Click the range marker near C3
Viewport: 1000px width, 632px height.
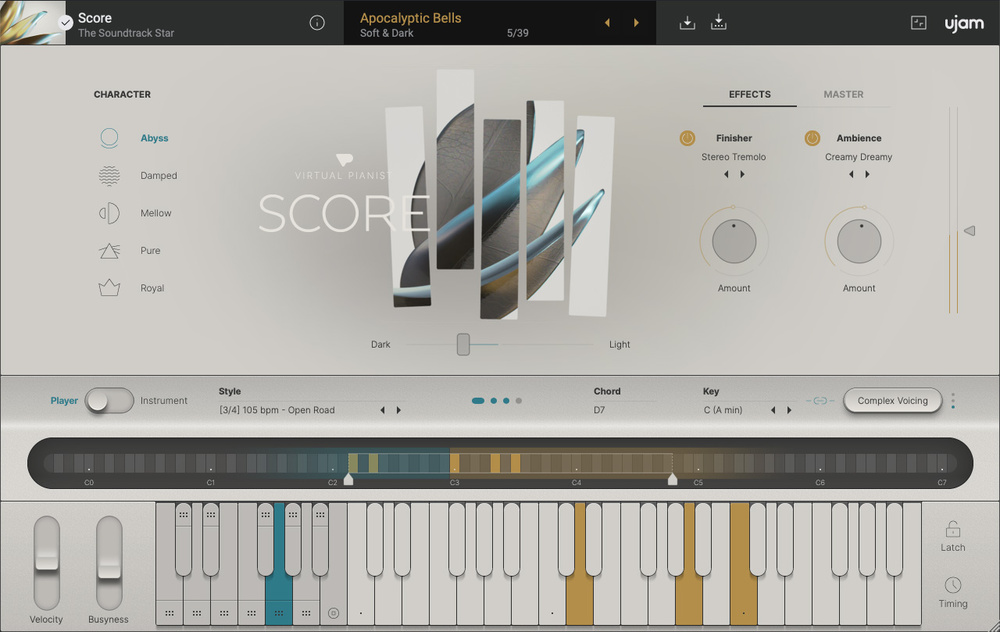click(348, 479)
